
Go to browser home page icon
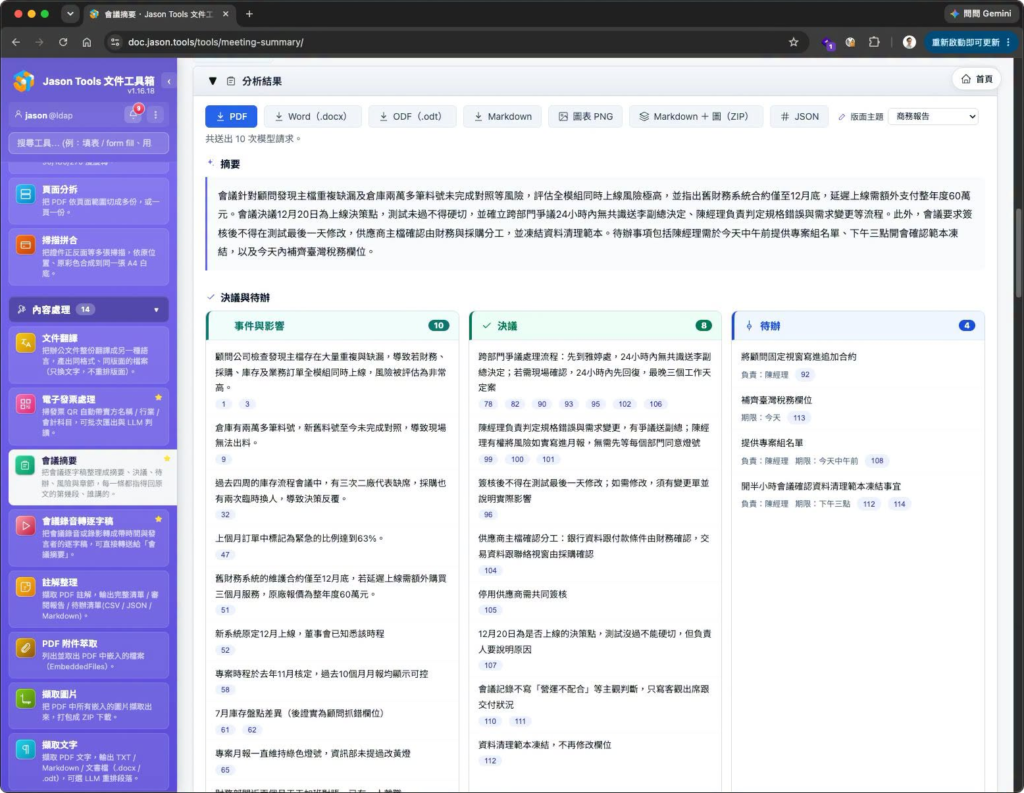[x=87, y=42]
